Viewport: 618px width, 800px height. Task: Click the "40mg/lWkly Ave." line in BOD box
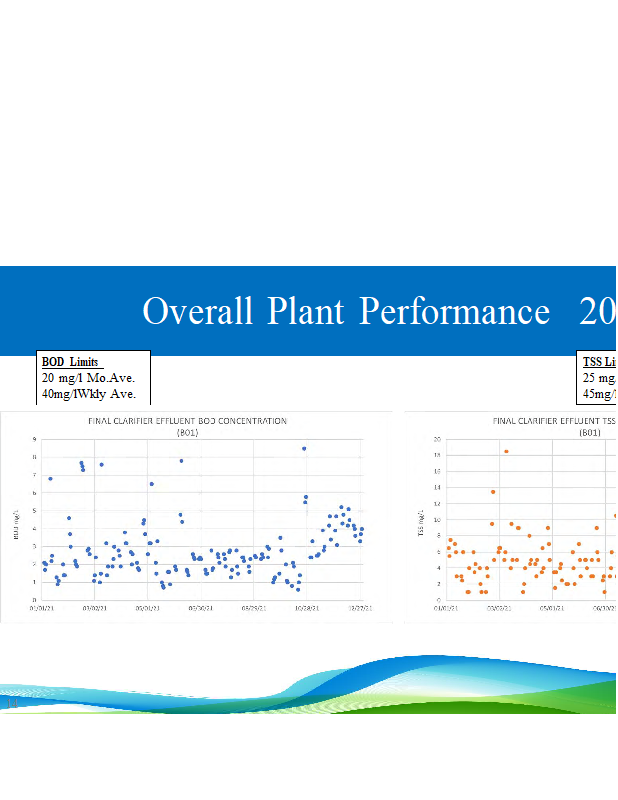coord(89,394)
